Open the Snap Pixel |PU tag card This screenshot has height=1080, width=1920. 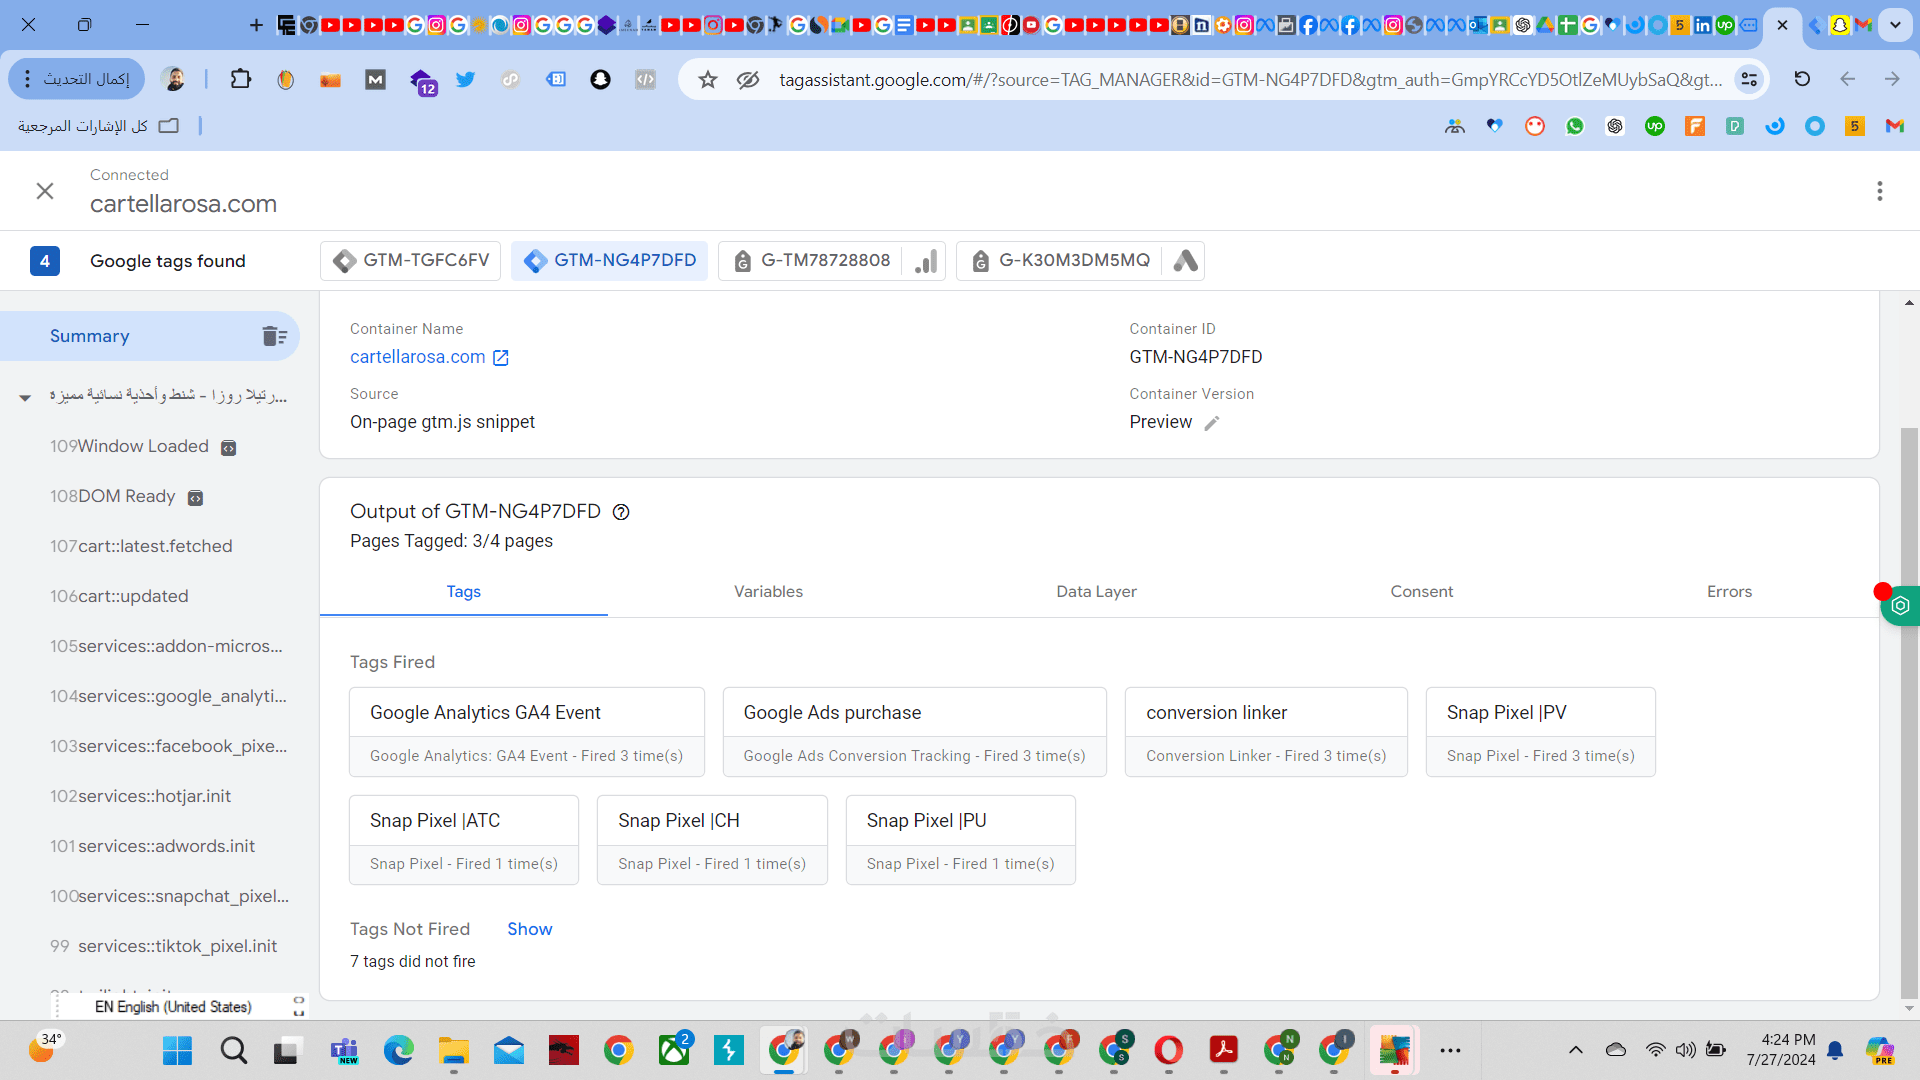tap(960, 840)
